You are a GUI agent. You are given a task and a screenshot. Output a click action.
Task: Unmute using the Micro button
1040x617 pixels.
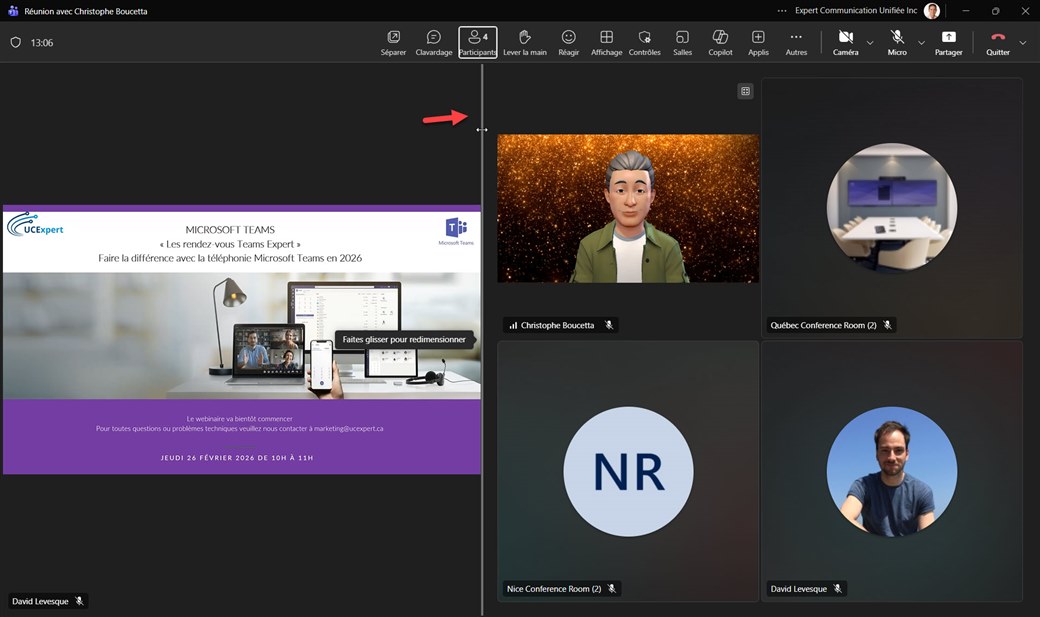point(897,42)
